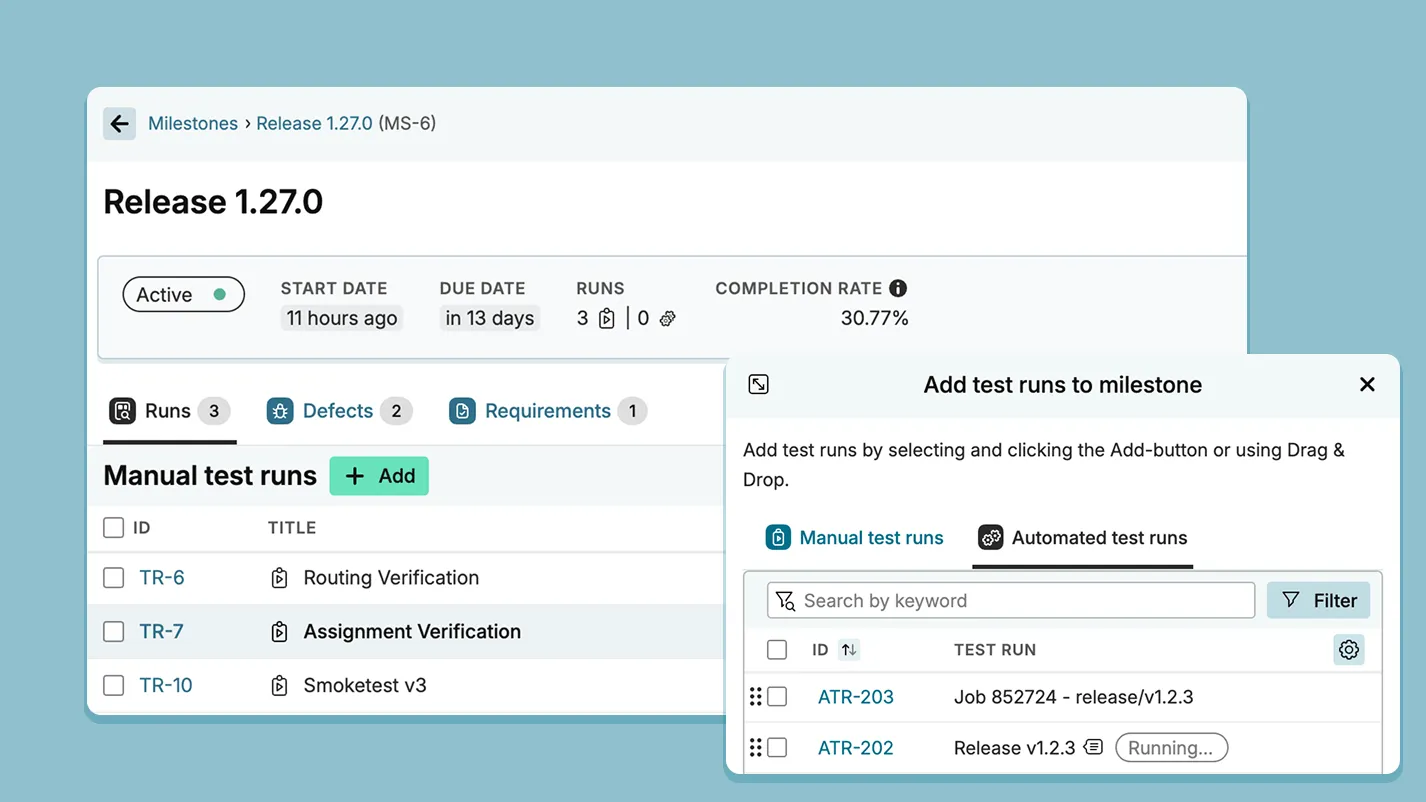
Task: Click the automation icon beside the 0 count
Action: click(x=666, y=317)
